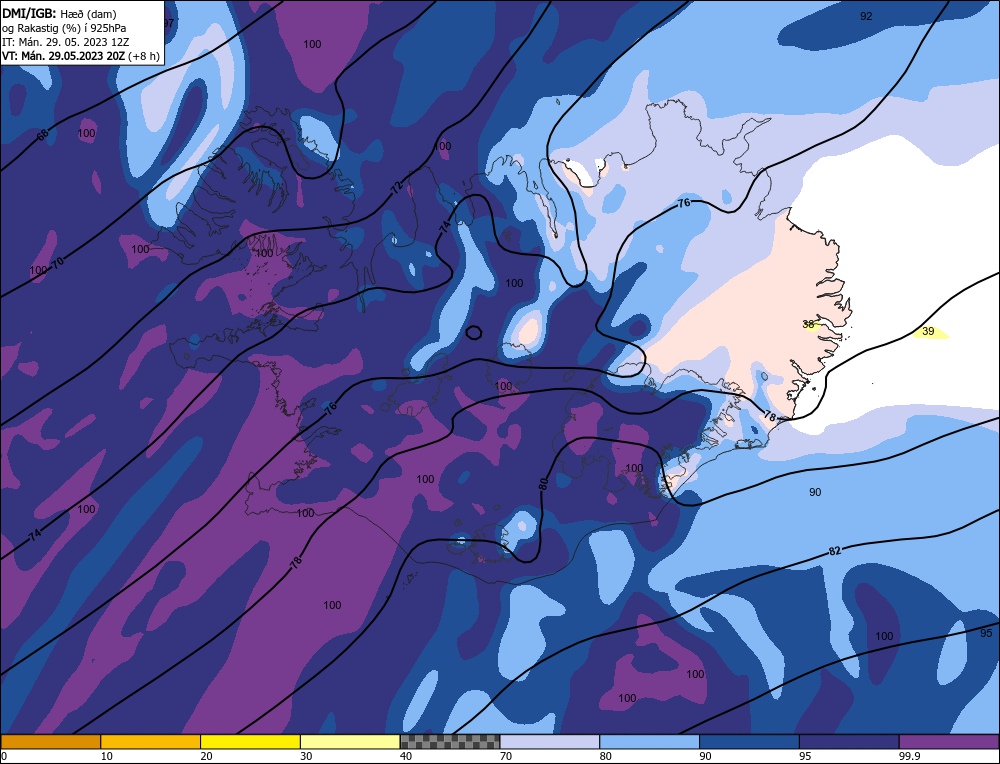Viewport: 1000px width, 764px height.
Task: Click the dark navy 95–99.9 legend swatch
Action: [x=849, y=742]
